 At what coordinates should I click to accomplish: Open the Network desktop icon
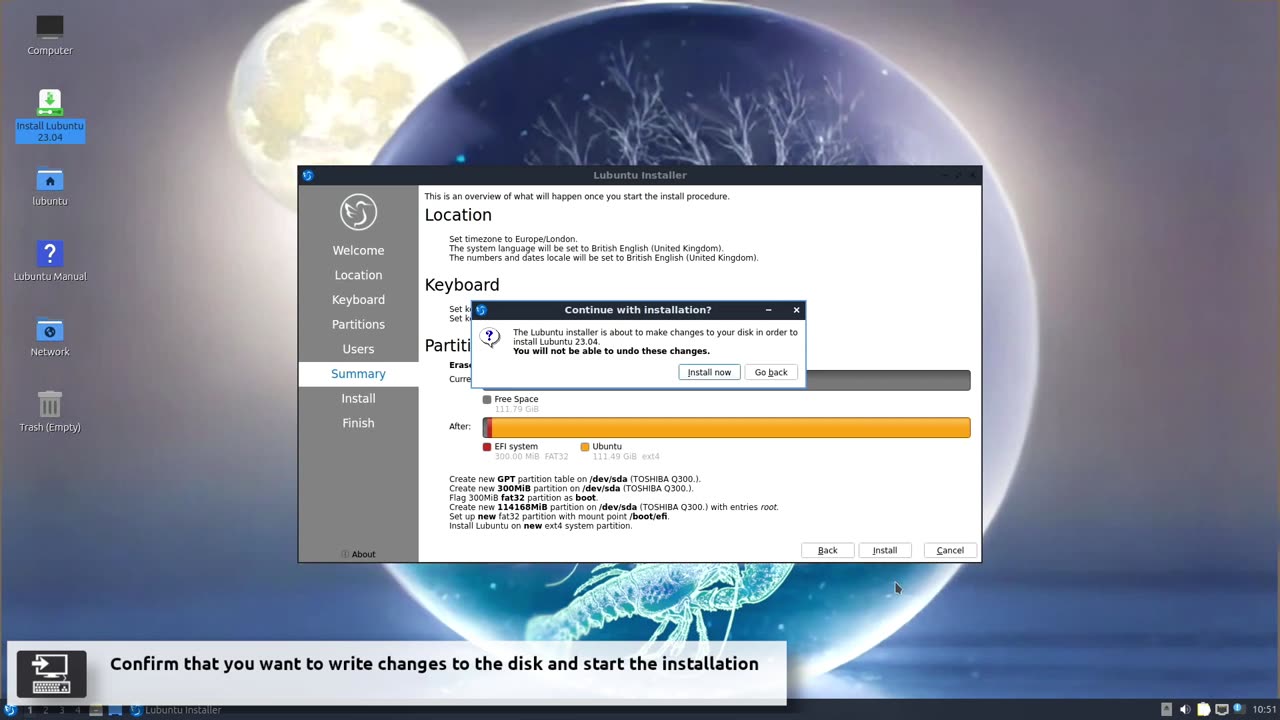click(50, 338)
